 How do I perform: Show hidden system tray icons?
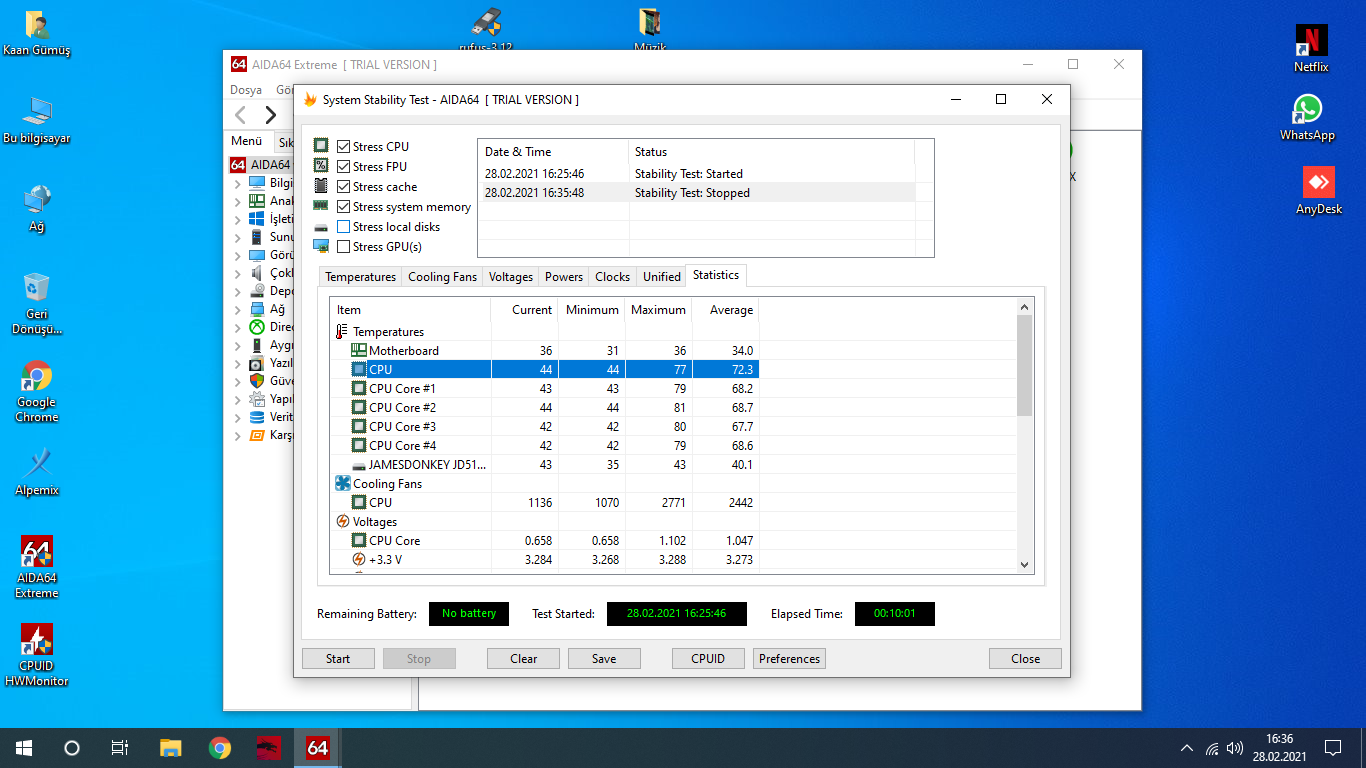click(x=1187, y=748)
